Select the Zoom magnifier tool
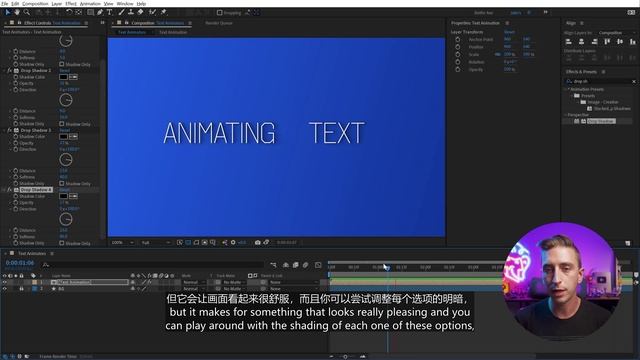This screenshot has width=640, height=360. point(27,12)
